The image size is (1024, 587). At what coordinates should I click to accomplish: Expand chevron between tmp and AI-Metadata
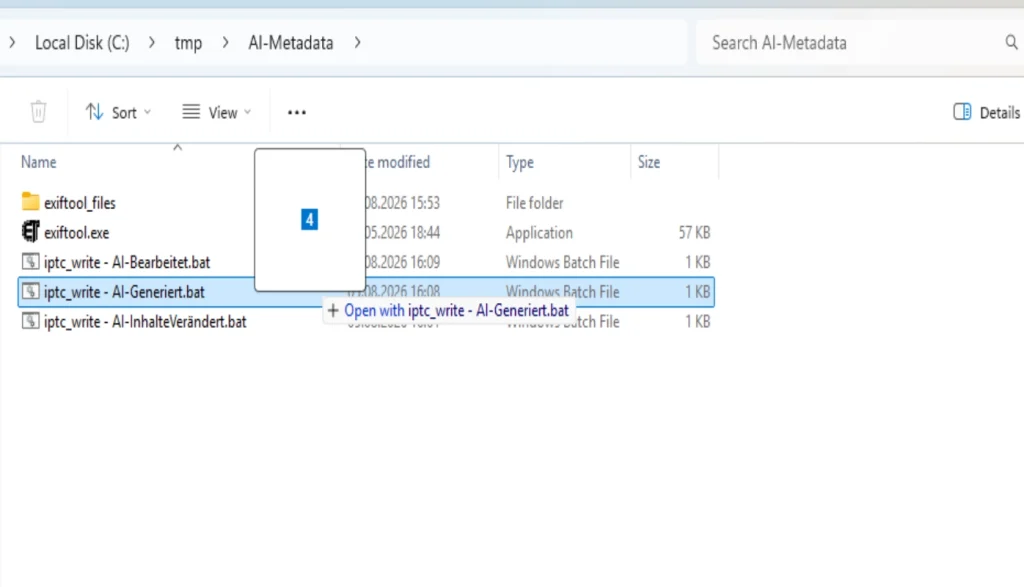click(x=225, y=42)
